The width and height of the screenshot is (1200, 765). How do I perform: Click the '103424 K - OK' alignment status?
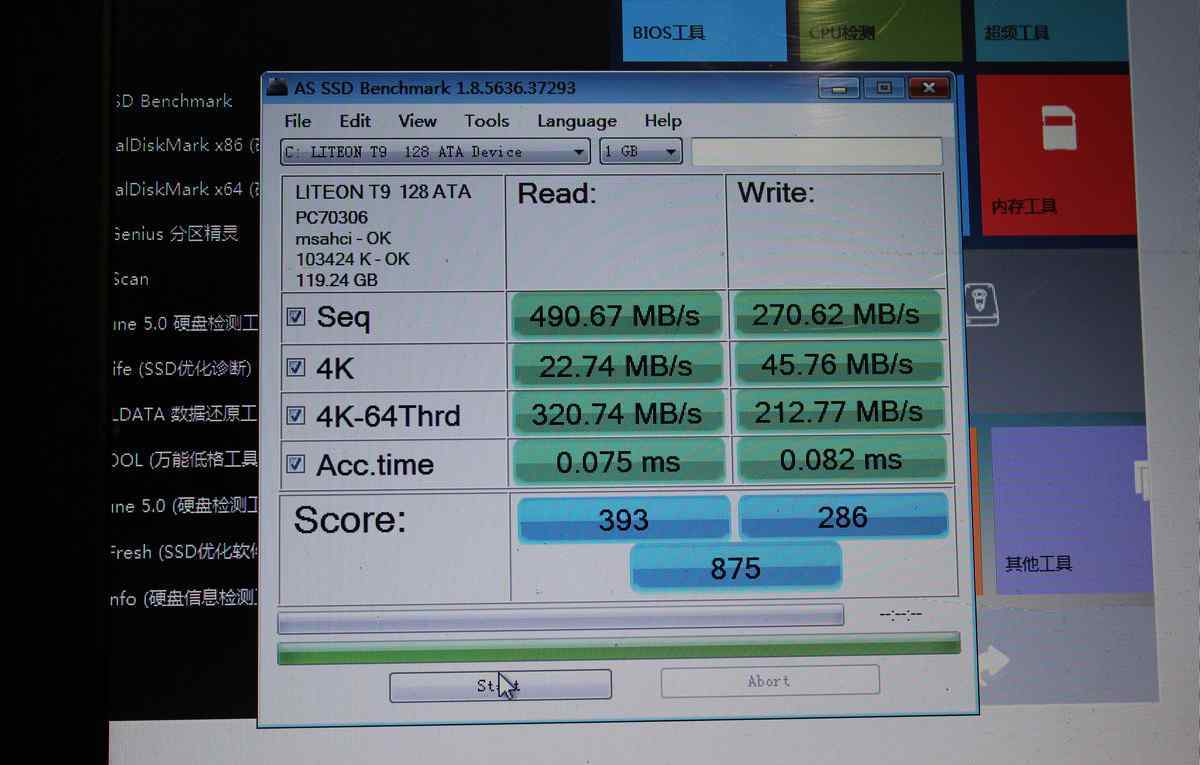pyautogui.click(x=353, y=259)
